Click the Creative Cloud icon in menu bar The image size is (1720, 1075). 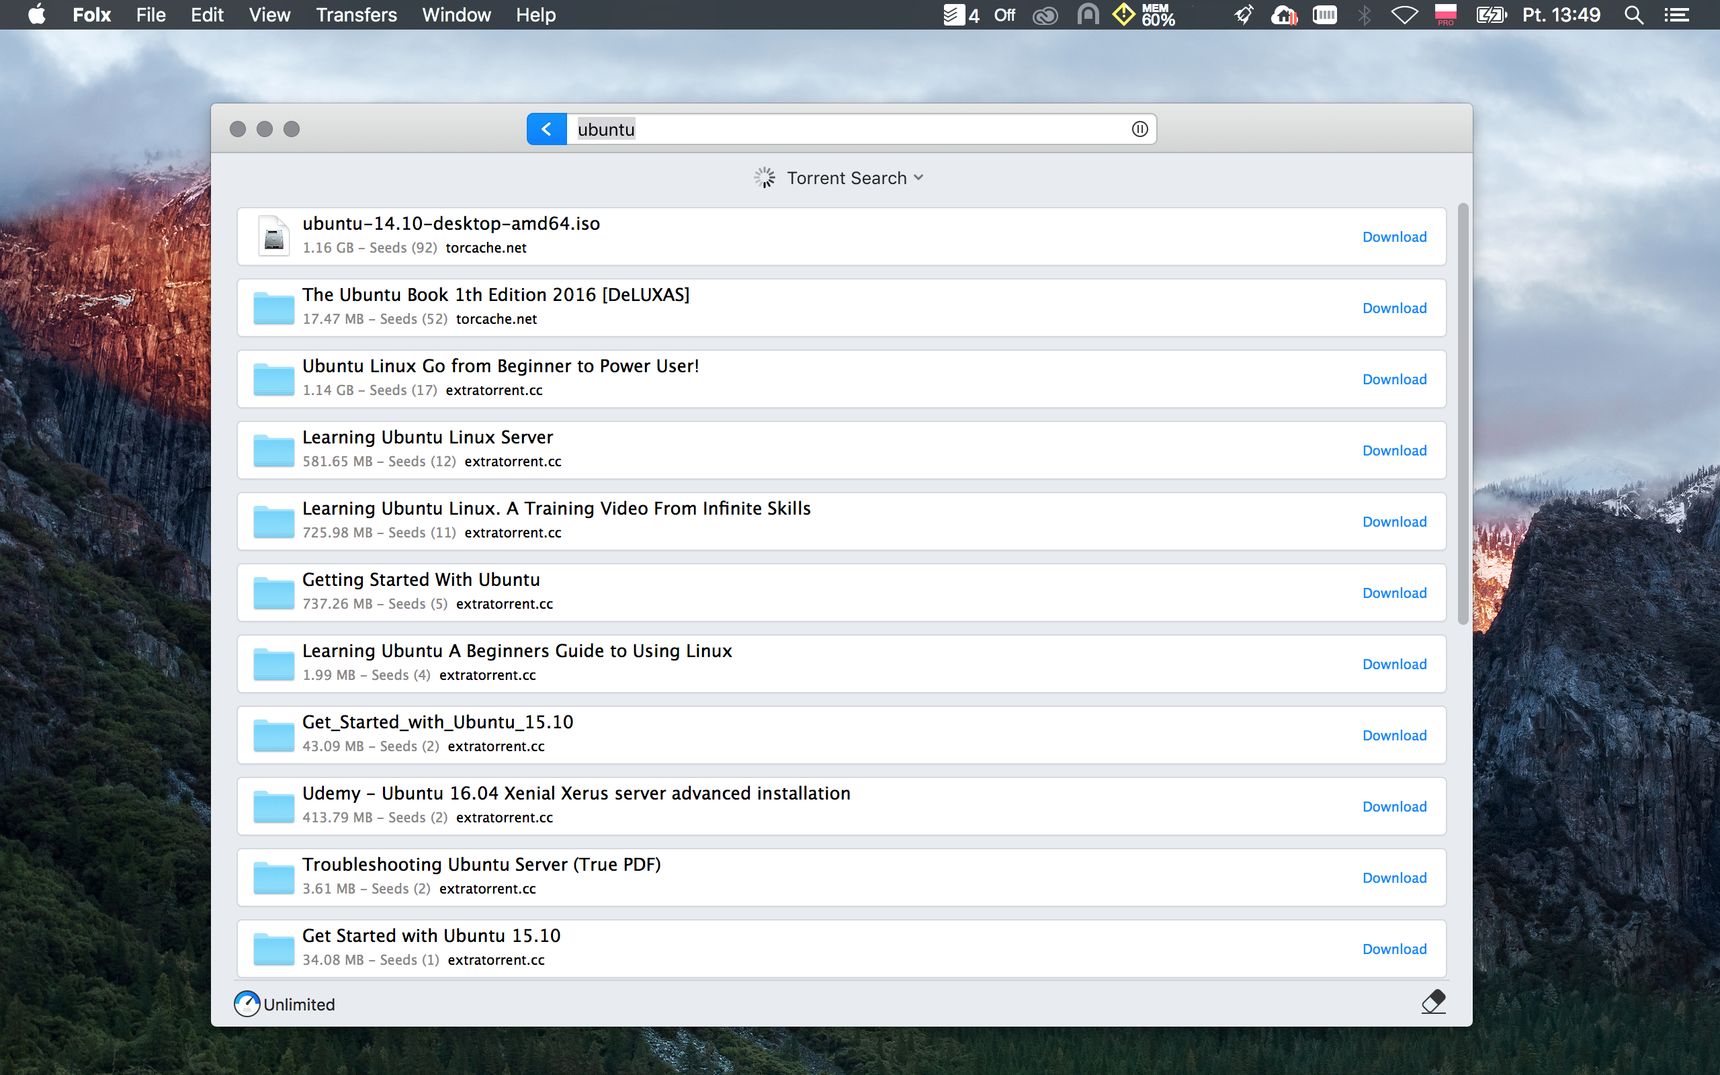[x=1045, y=15]
